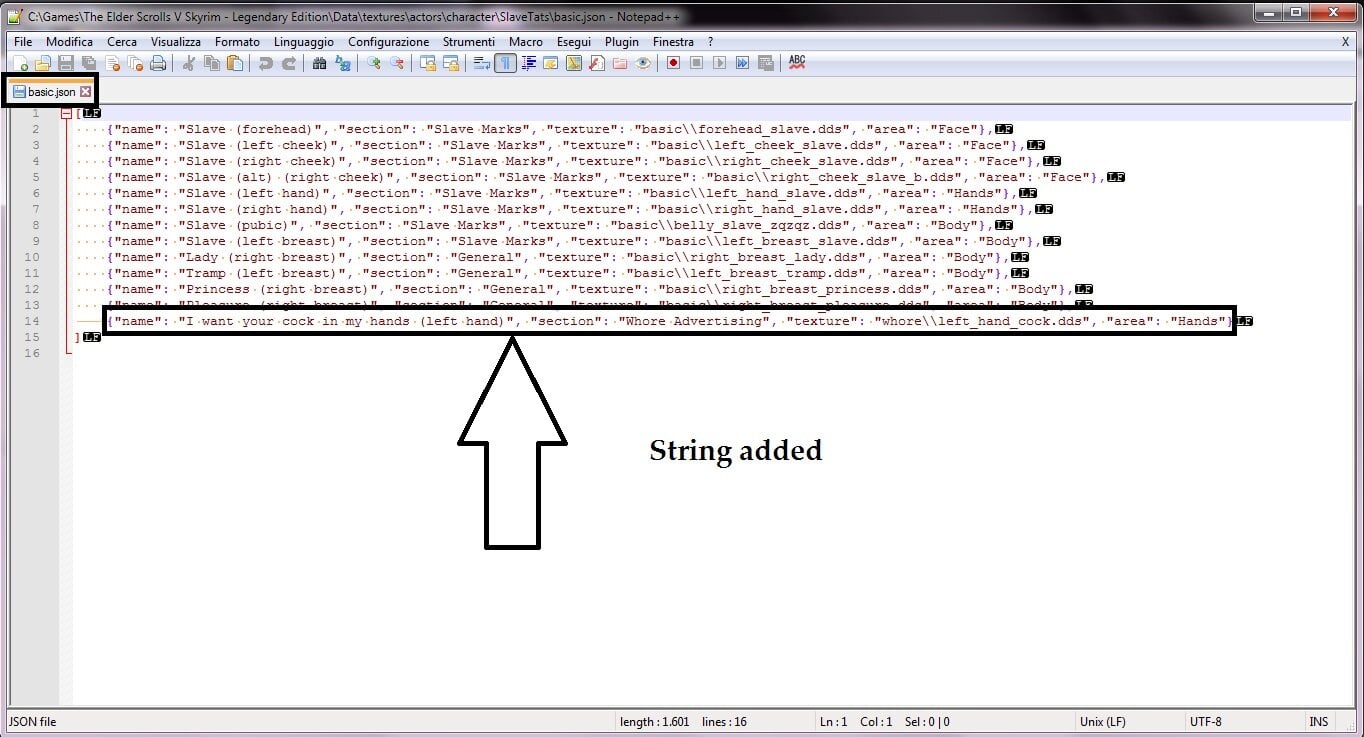This screenshot has width=1364, height=737.
Task: Click the Close All documents toolbar icon
Action: tap(135, 63)
